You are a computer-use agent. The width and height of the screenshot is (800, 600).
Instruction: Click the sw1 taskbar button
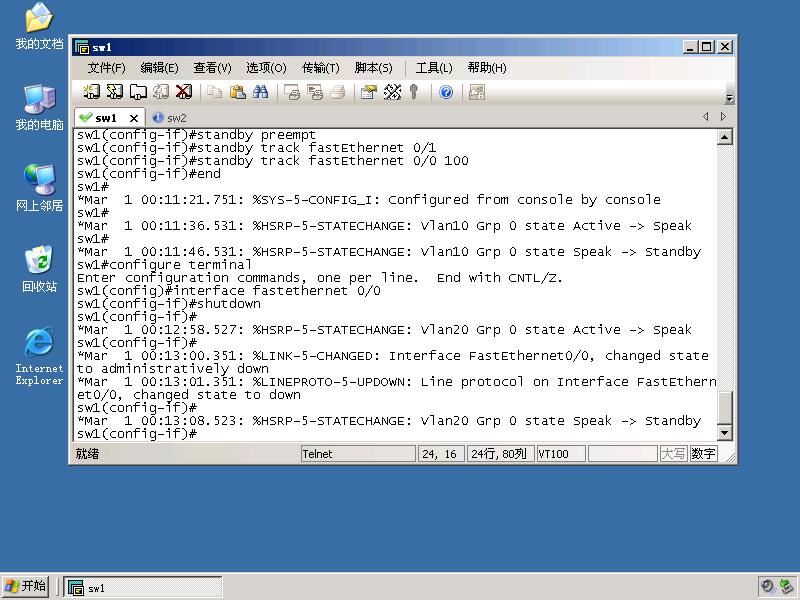tap(143, 588)
